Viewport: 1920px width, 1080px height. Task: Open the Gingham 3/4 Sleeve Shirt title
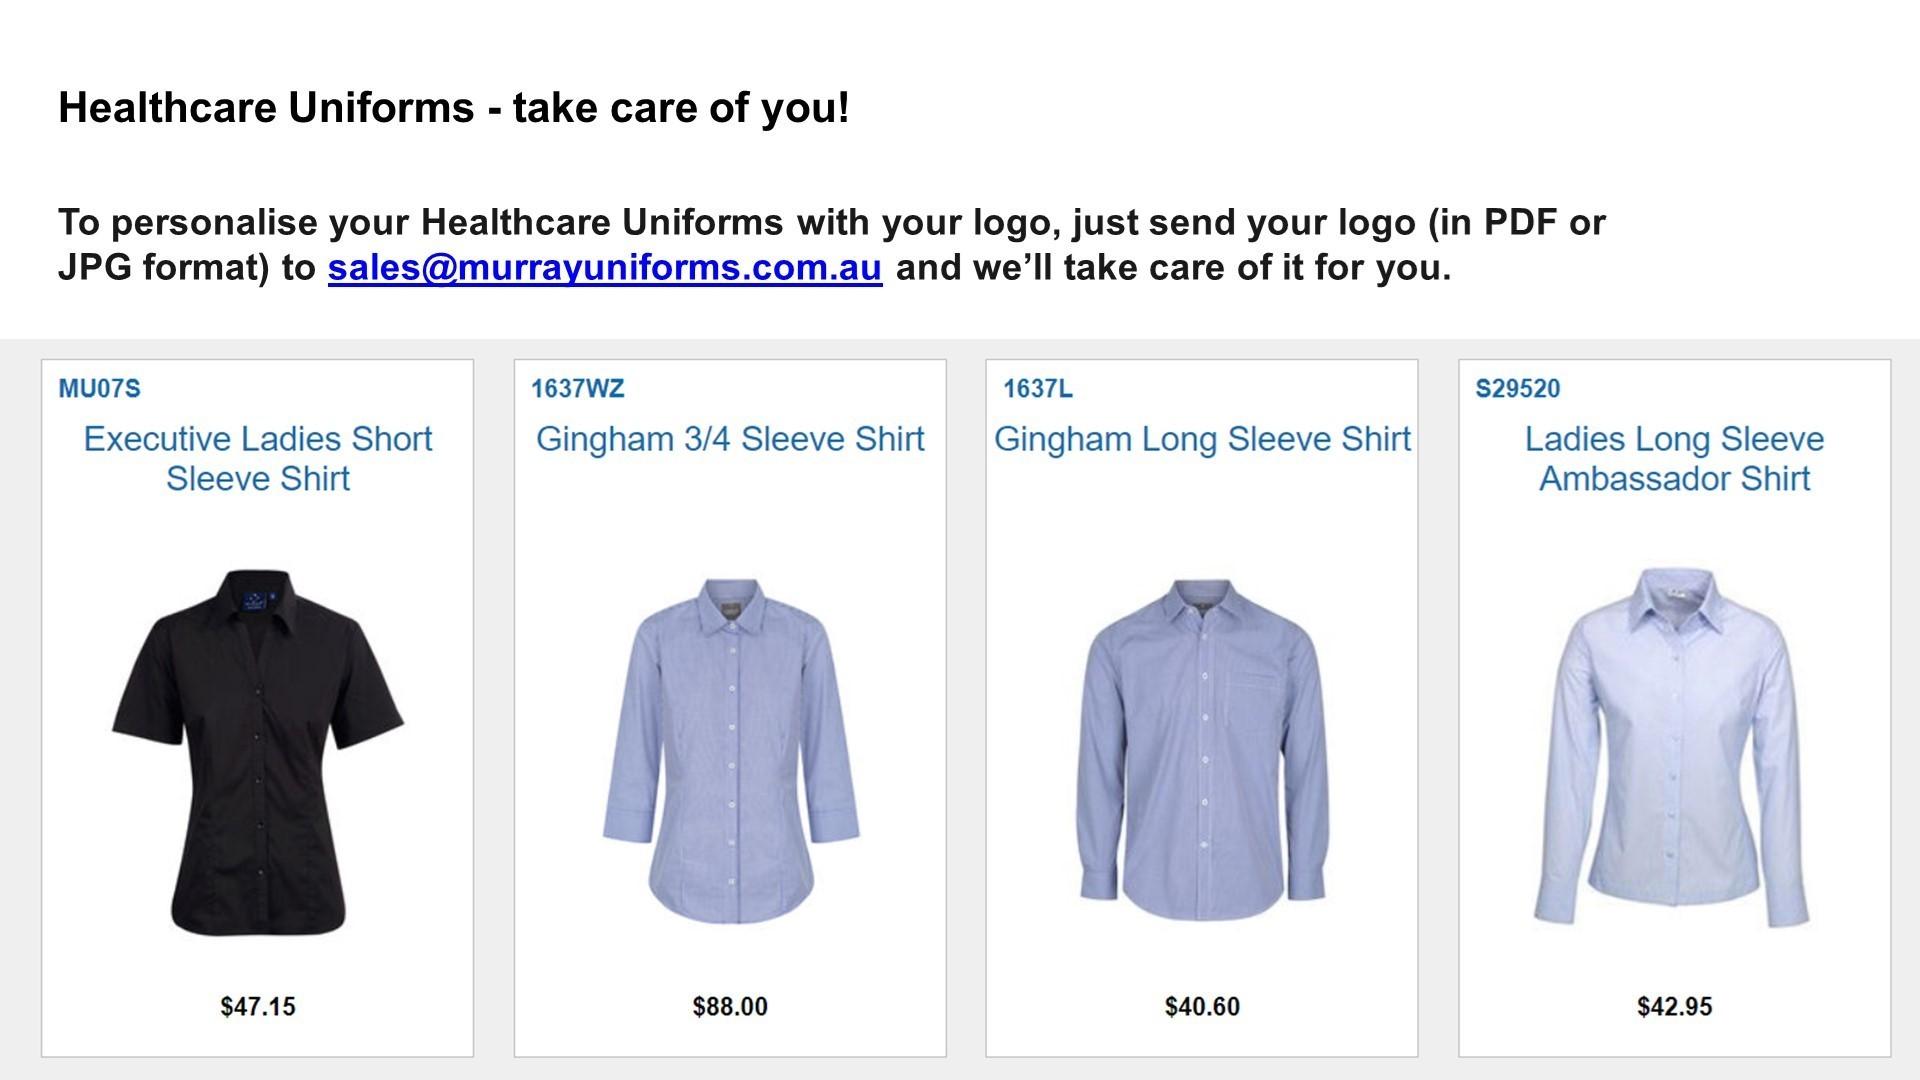tap(730, 439)
